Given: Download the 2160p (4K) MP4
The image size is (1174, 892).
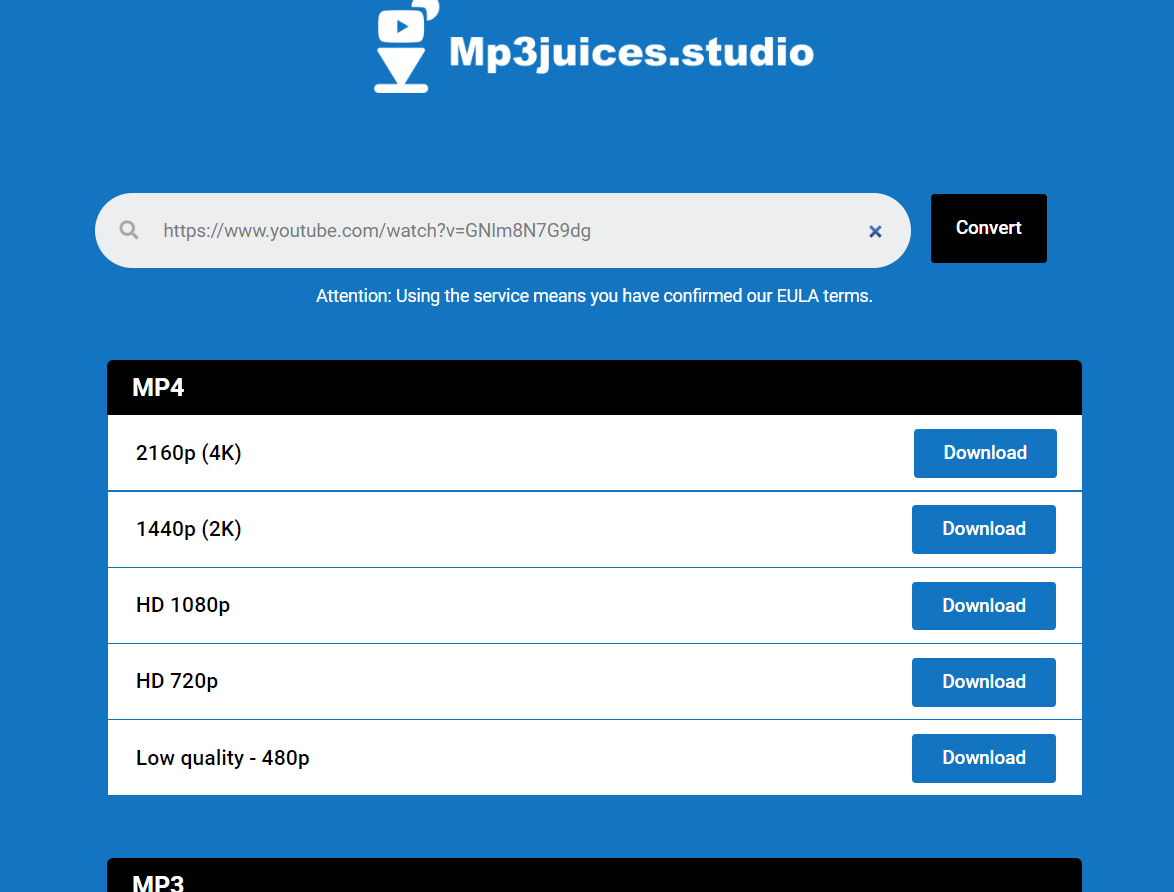Looking at the screenshot, I should (985, 453).
